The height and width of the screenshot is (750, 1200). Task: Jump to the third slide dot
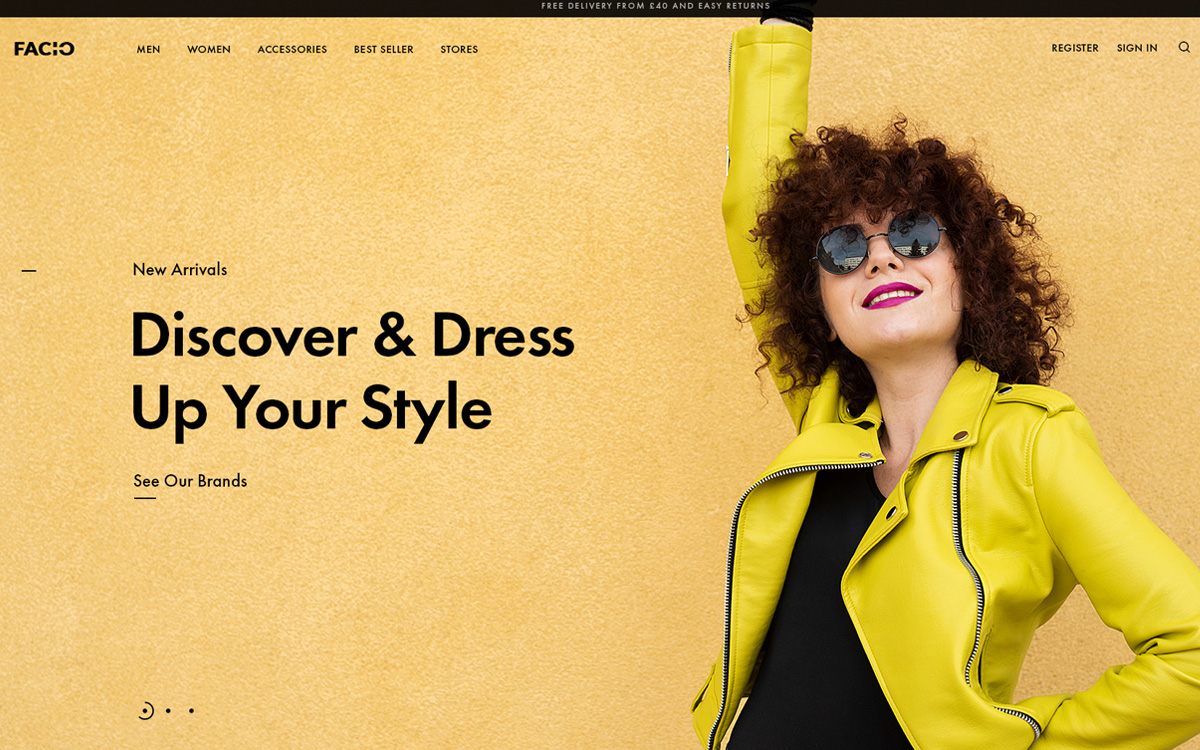coord(191,711)
